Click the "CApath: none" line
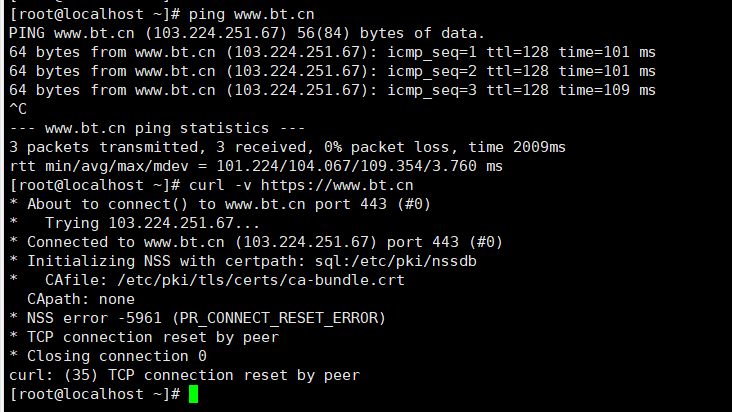This screenshot has height=412, width=732. [x=81, y=299]
